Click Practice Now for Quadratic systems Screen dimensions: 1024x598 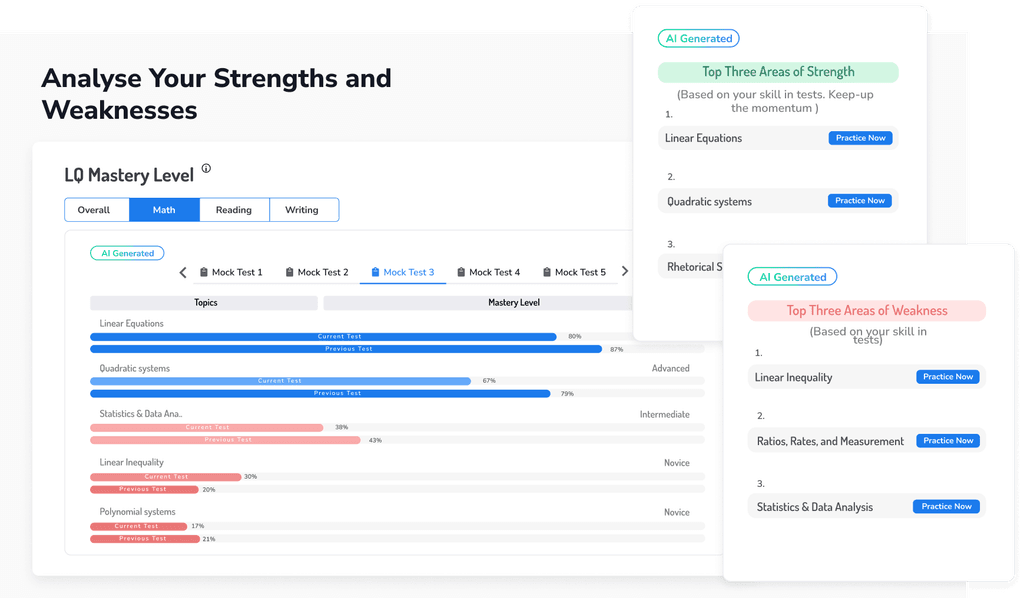tap(860, 200)
